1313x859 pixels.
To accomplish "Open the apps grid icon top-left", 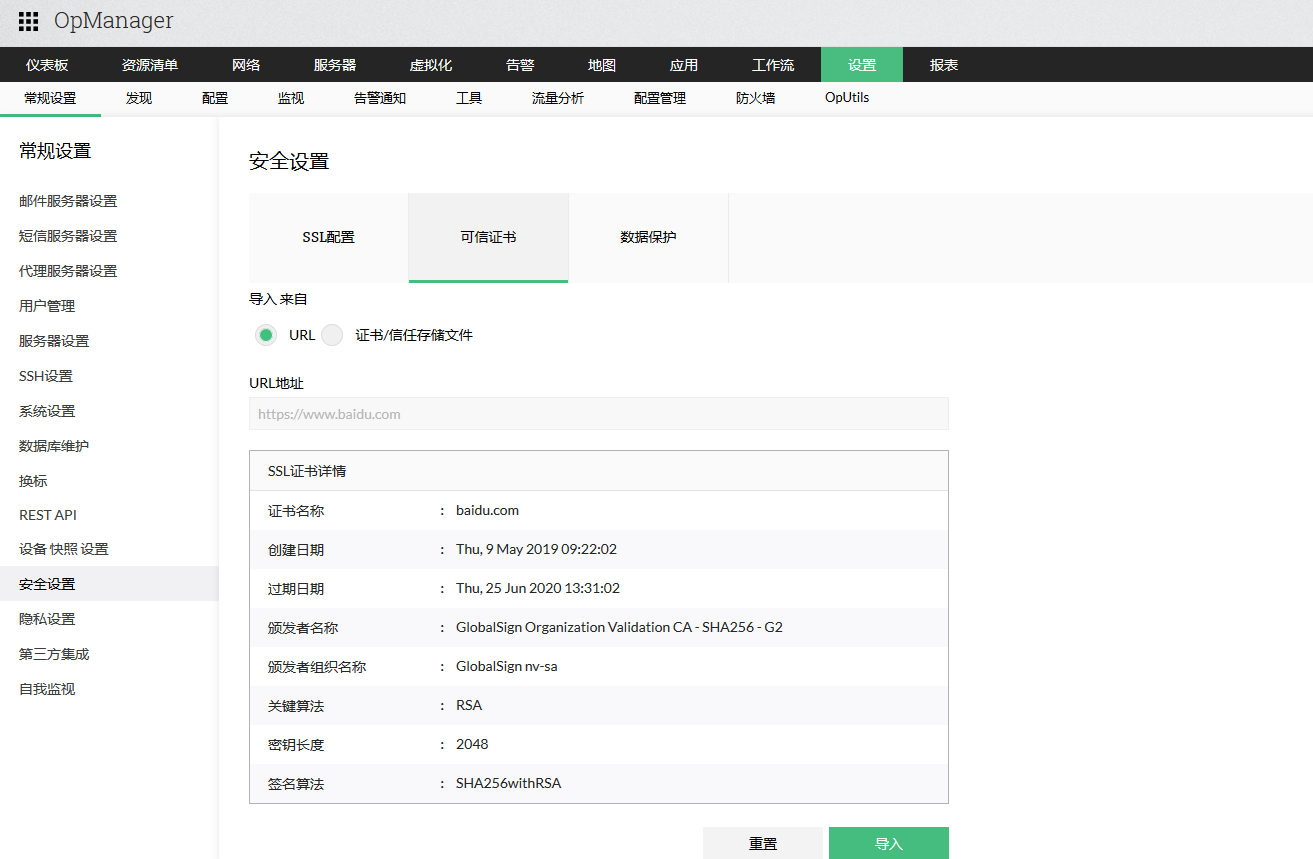I will click(x=27, y=21).
